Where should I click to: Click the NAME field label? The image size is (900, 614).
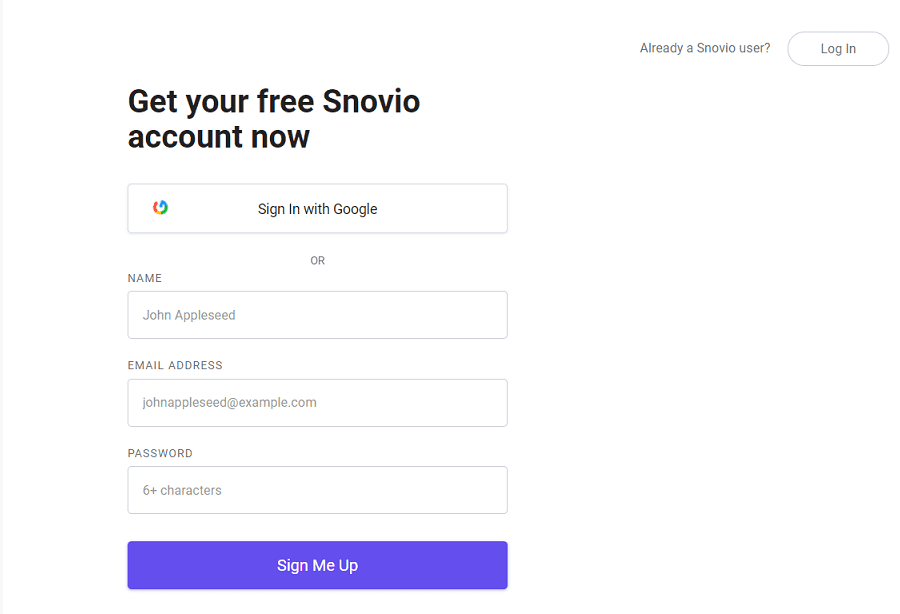click(x=145, y=278)
